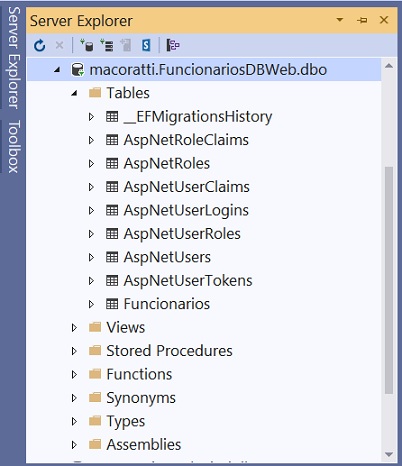This screenshot has height=466, width=402.
Task: Click the vertical scrollbar thumb
Action: click(x=389, y=280)
